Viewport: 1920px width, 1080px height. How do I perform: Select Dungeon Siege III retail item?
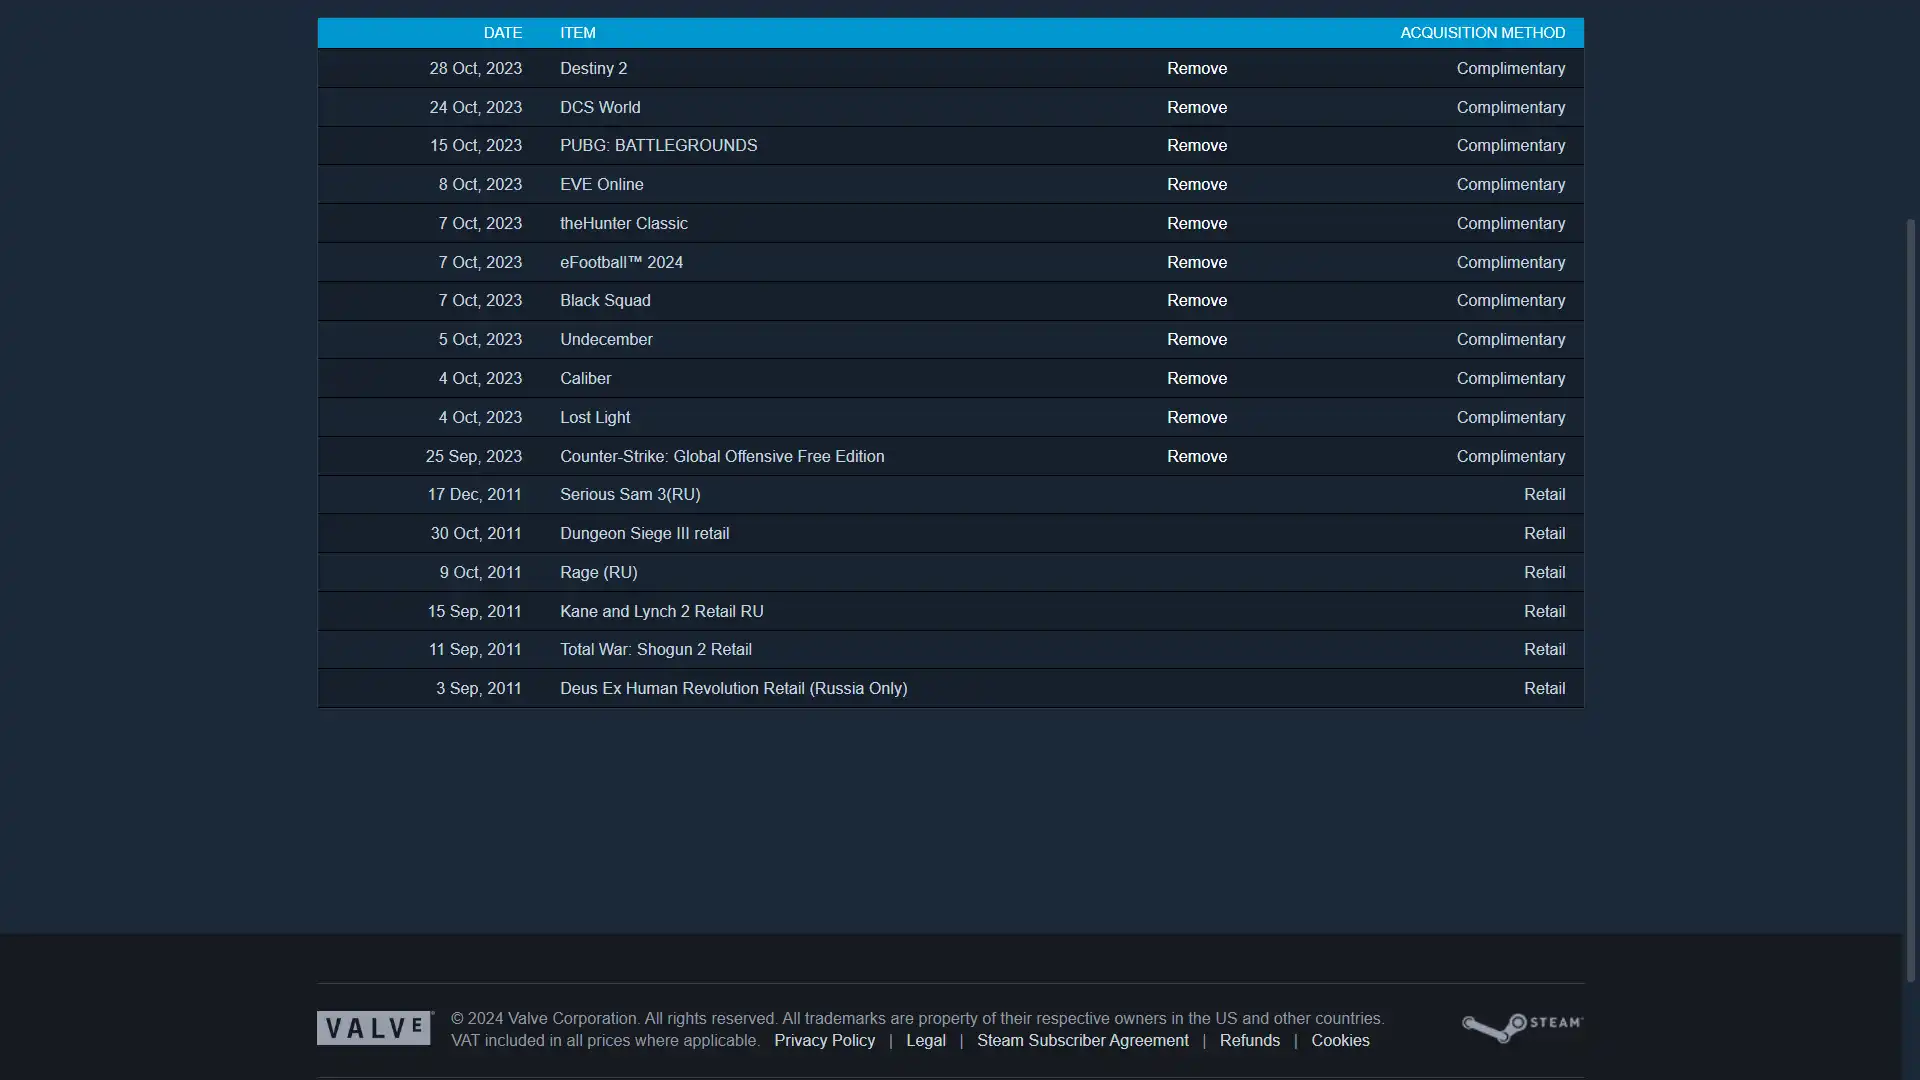(x=645, y=533)
